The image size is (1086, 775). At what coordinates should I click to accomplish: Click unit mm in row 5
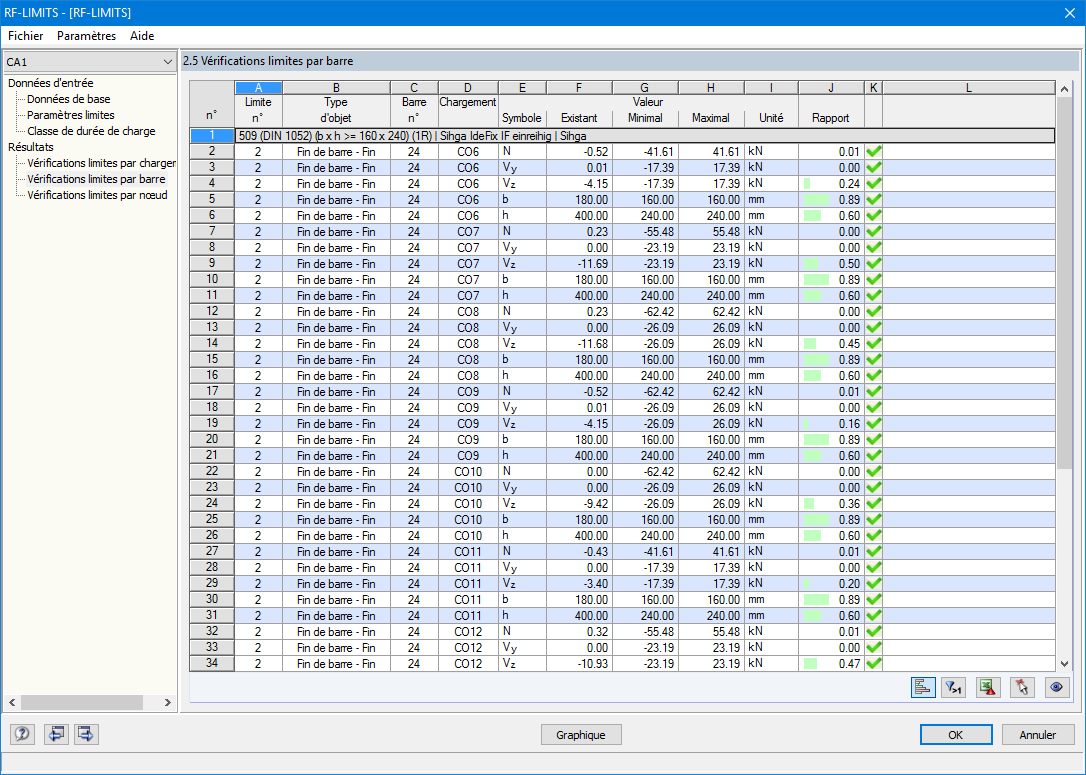pyautogui.click(x=771, y=199)
